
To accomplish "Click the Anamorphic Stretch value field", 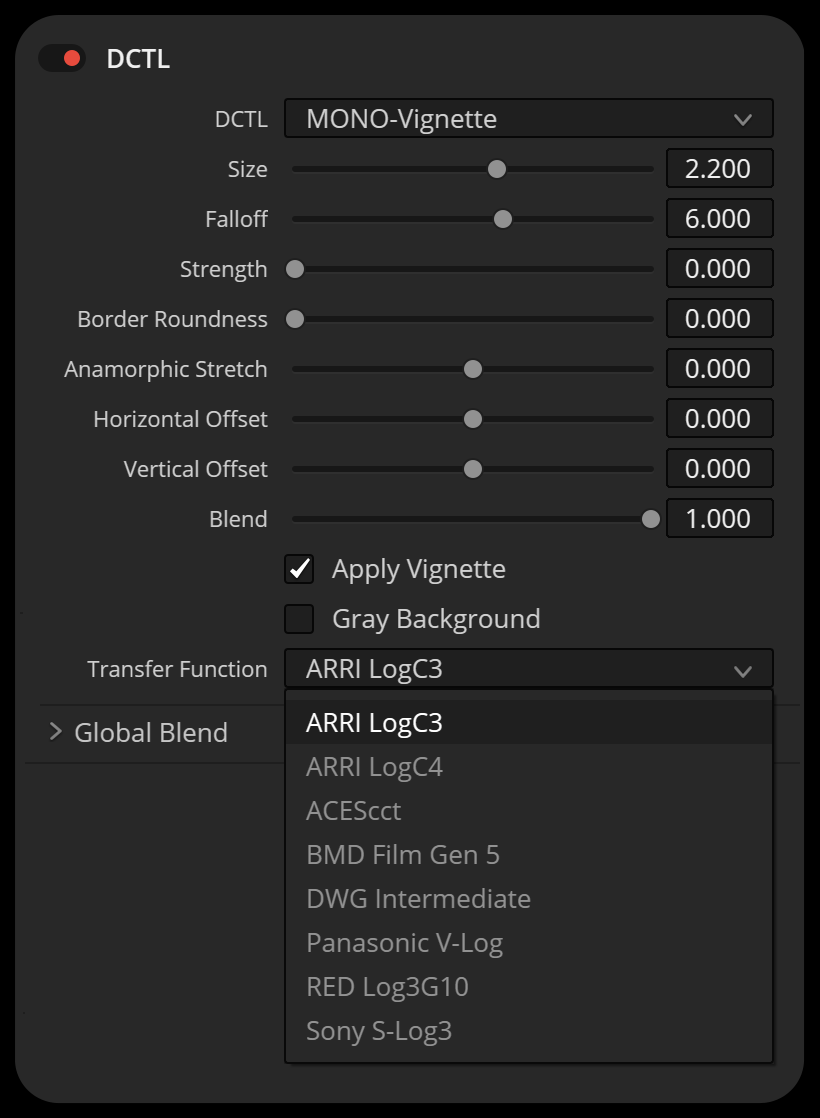I will coord(719,369).
